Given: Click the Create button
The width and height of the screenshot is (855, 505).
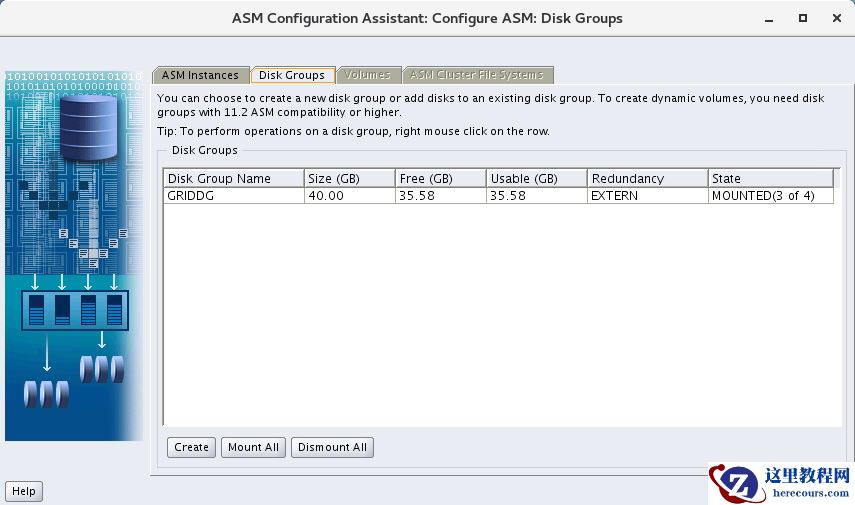Looking at the screenshot, I should (191, 447).
